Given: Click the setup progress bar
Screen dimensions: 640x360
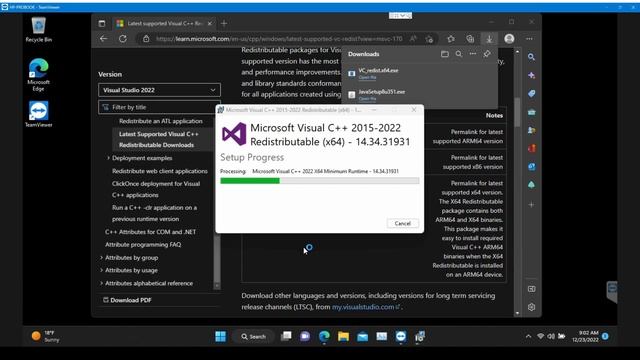Looking at the screenshot, I should point(320,181).
